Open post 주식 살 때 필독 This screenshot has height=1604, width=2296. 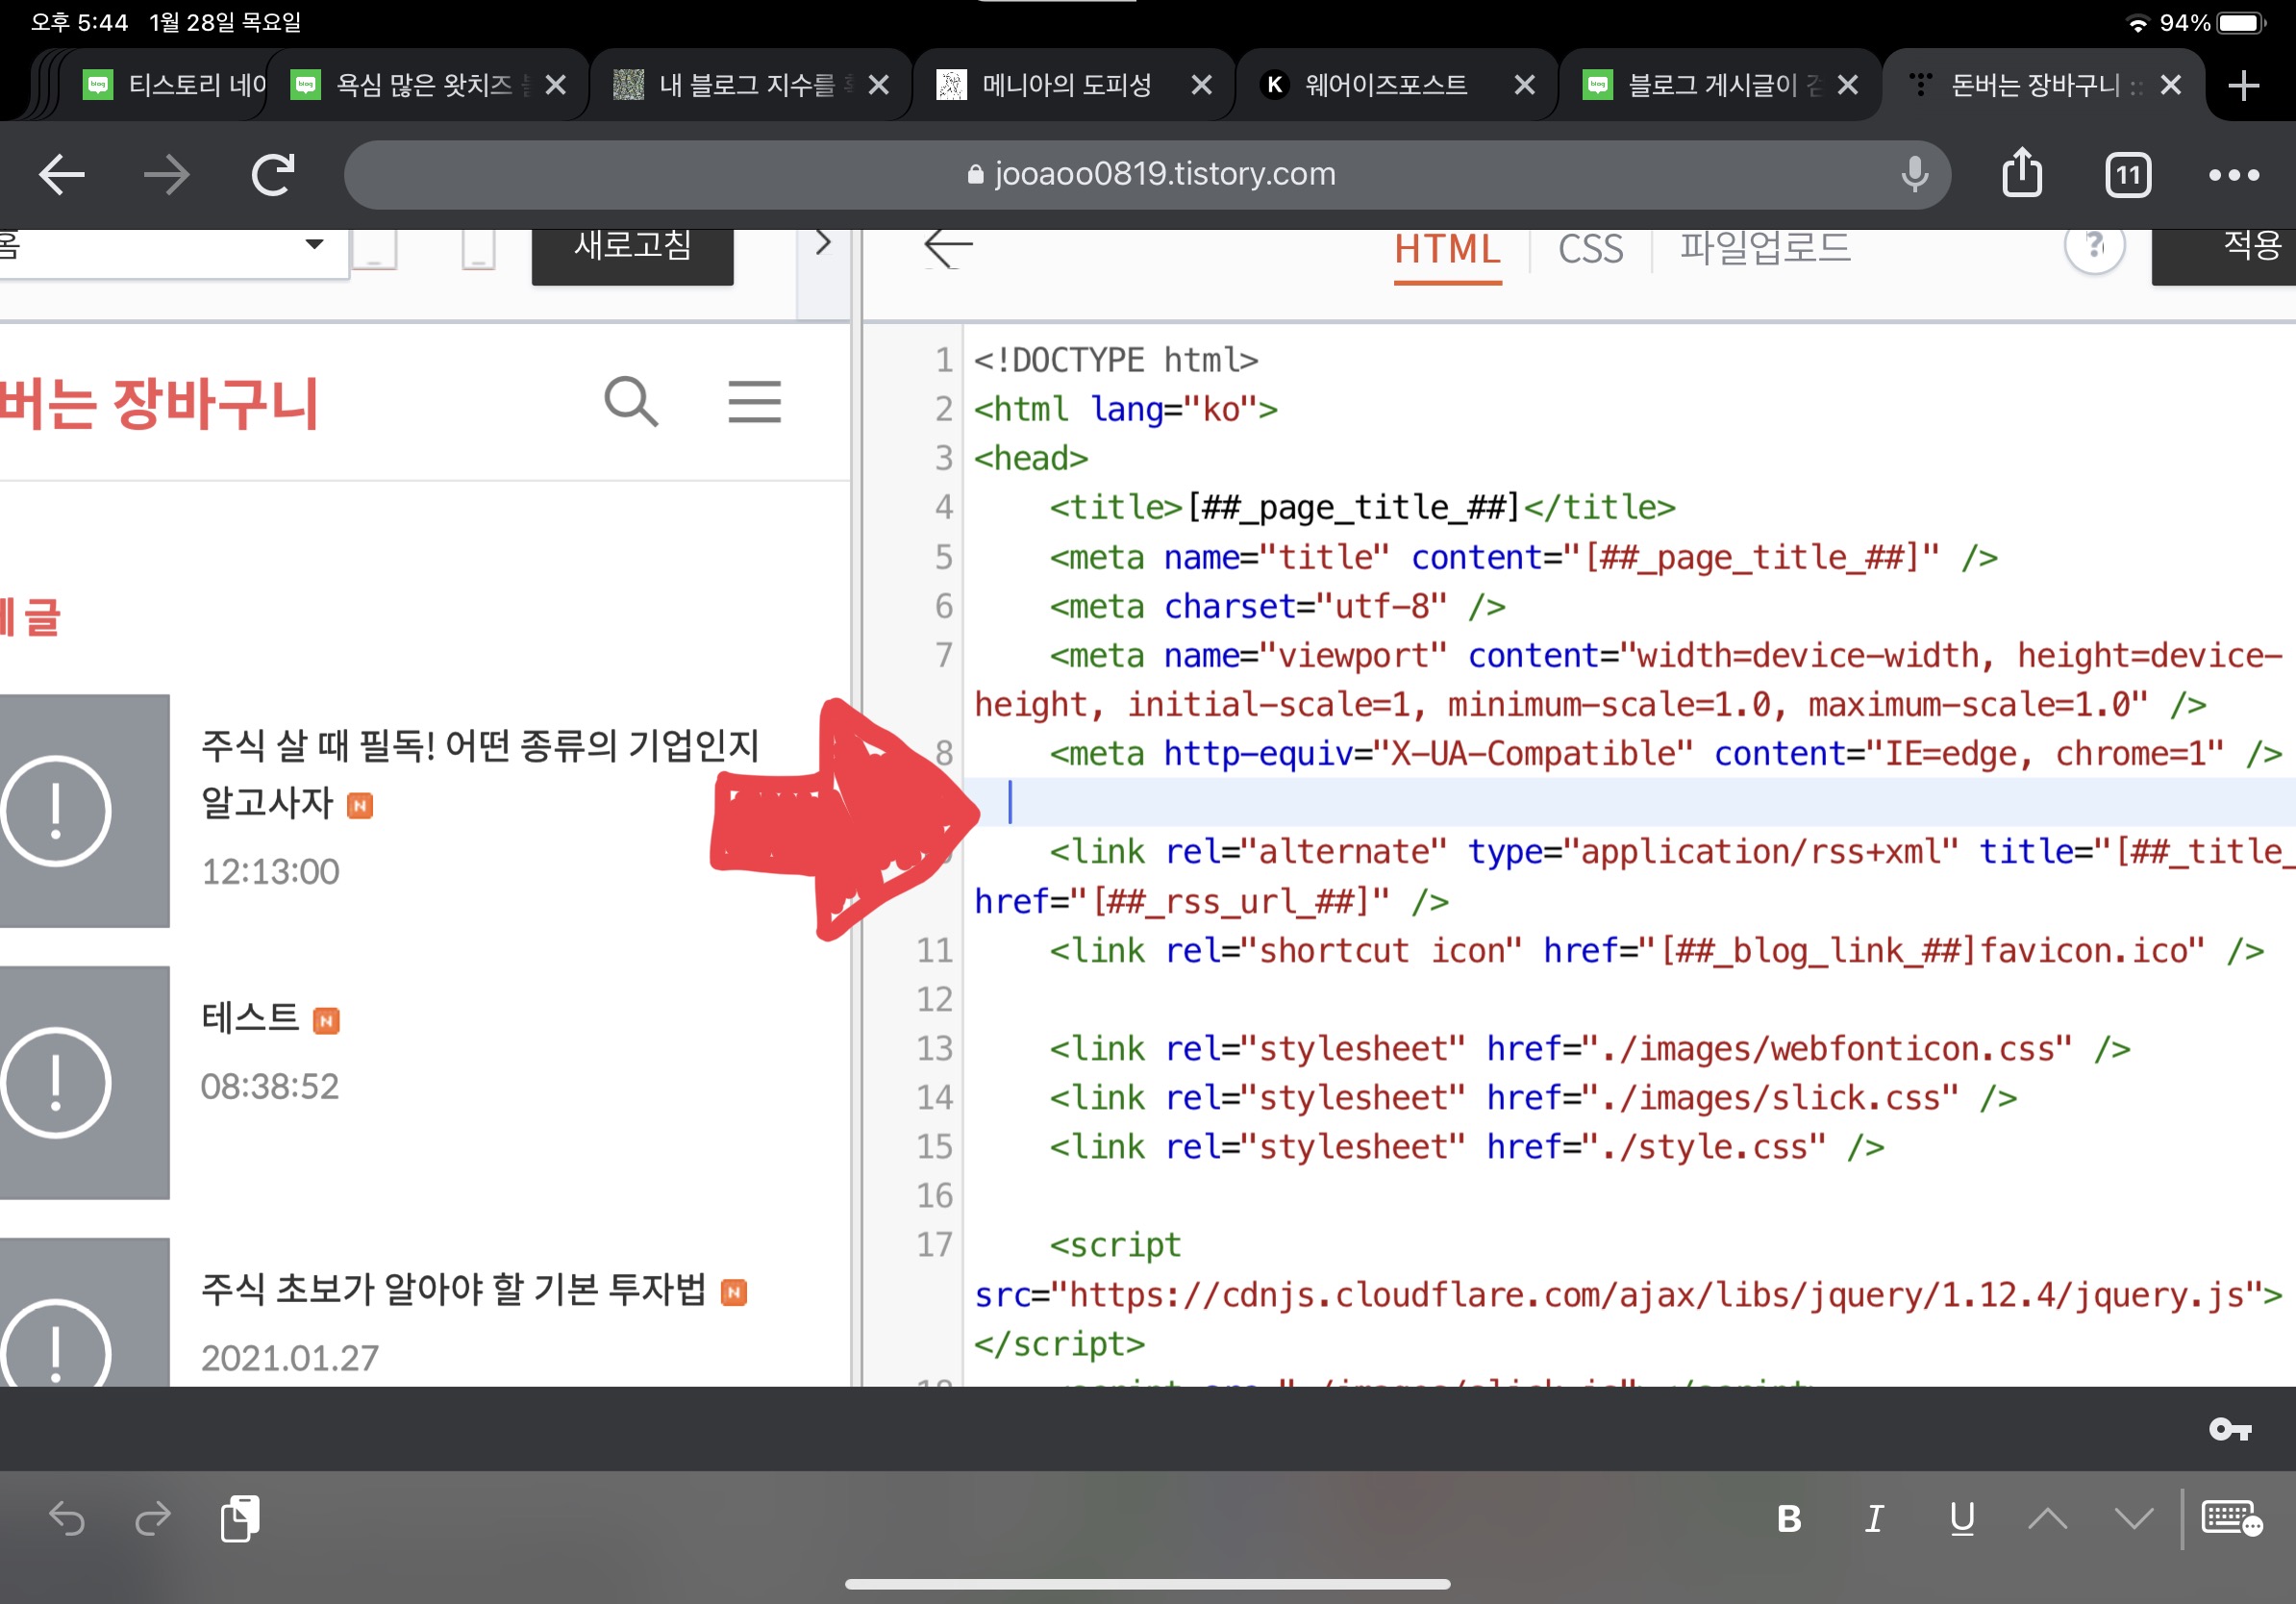pos(479,773)
